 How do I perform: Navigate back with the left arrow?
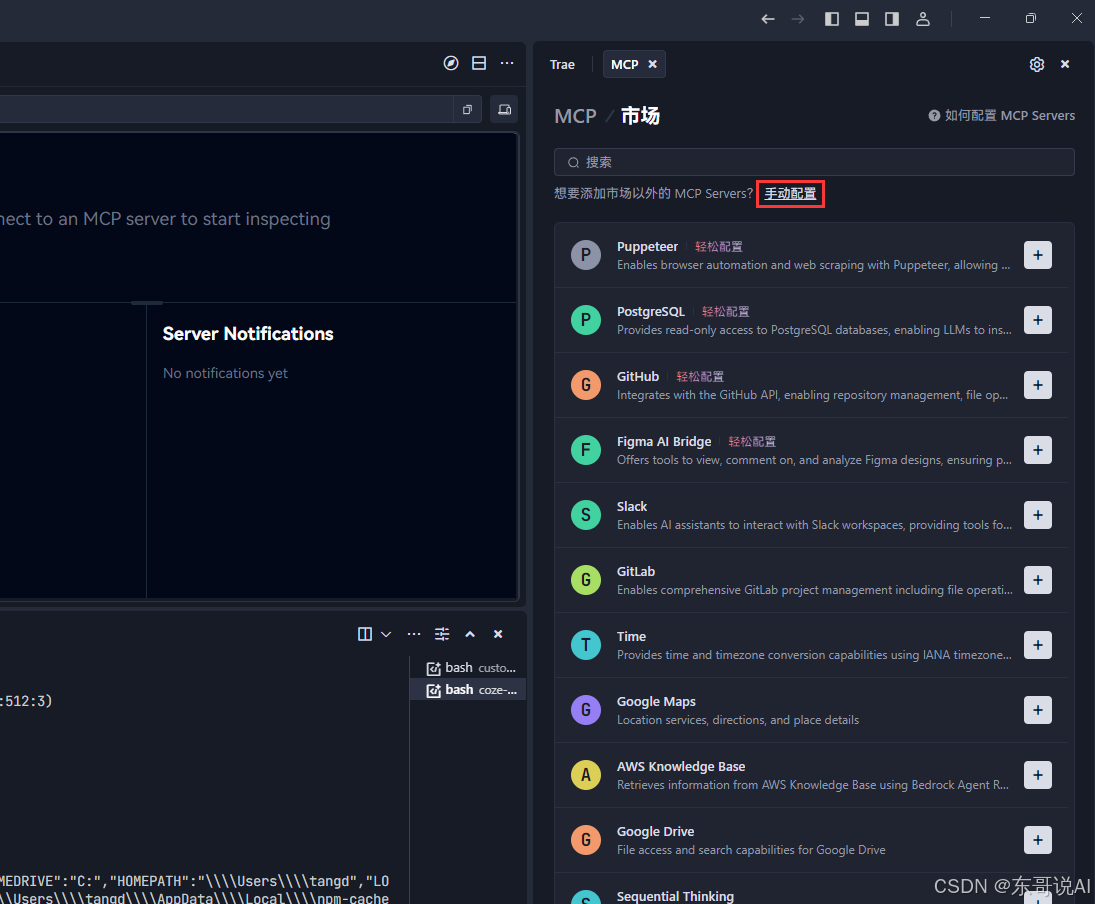pos(767,19)
